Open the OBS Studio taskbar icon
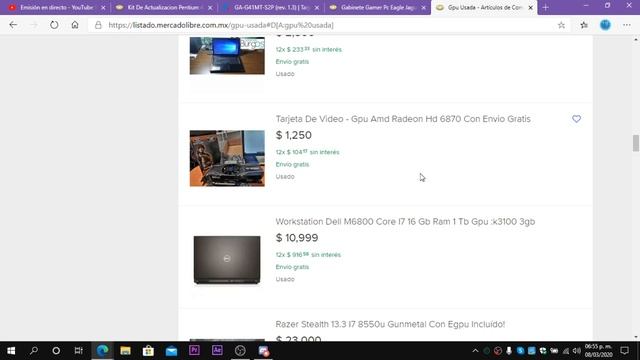The image size is (640, 360). (x=240, y=351)
